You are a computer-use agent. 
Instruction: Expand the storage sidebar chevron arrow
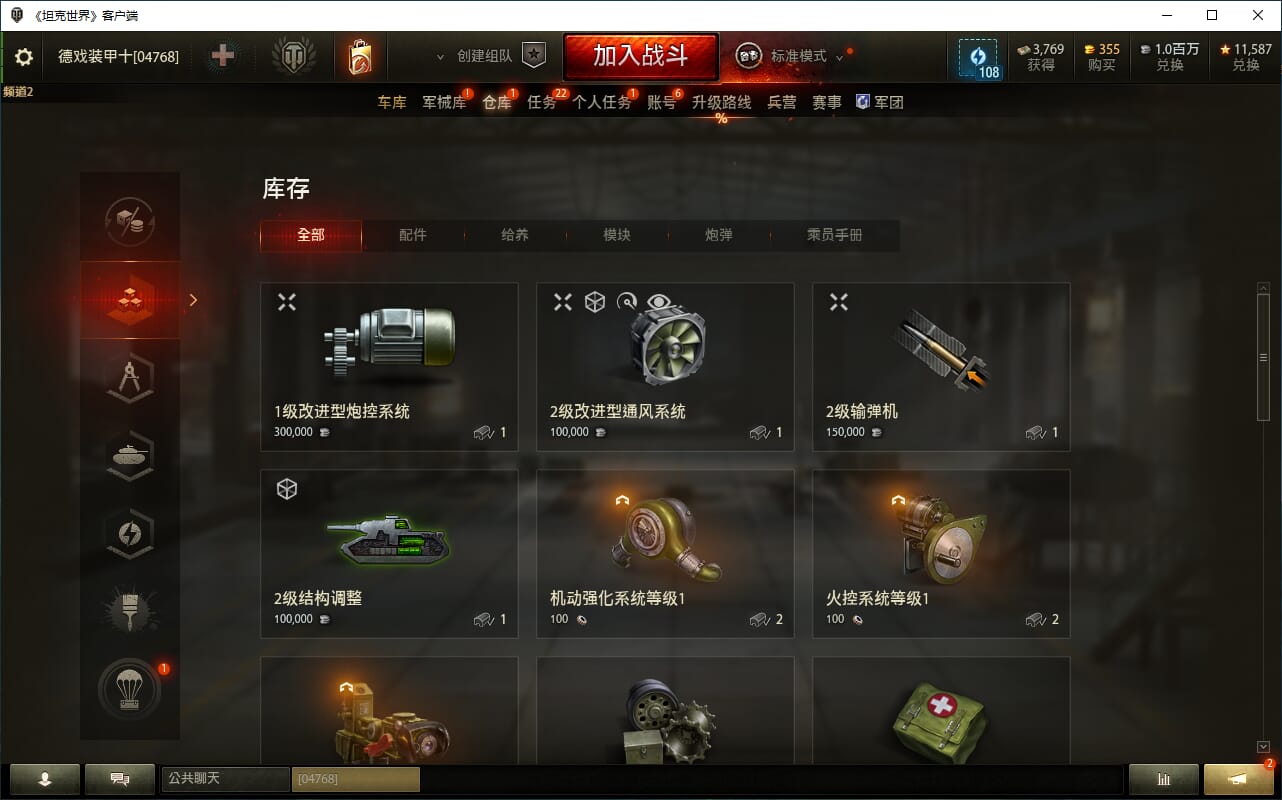pos(193,299)
